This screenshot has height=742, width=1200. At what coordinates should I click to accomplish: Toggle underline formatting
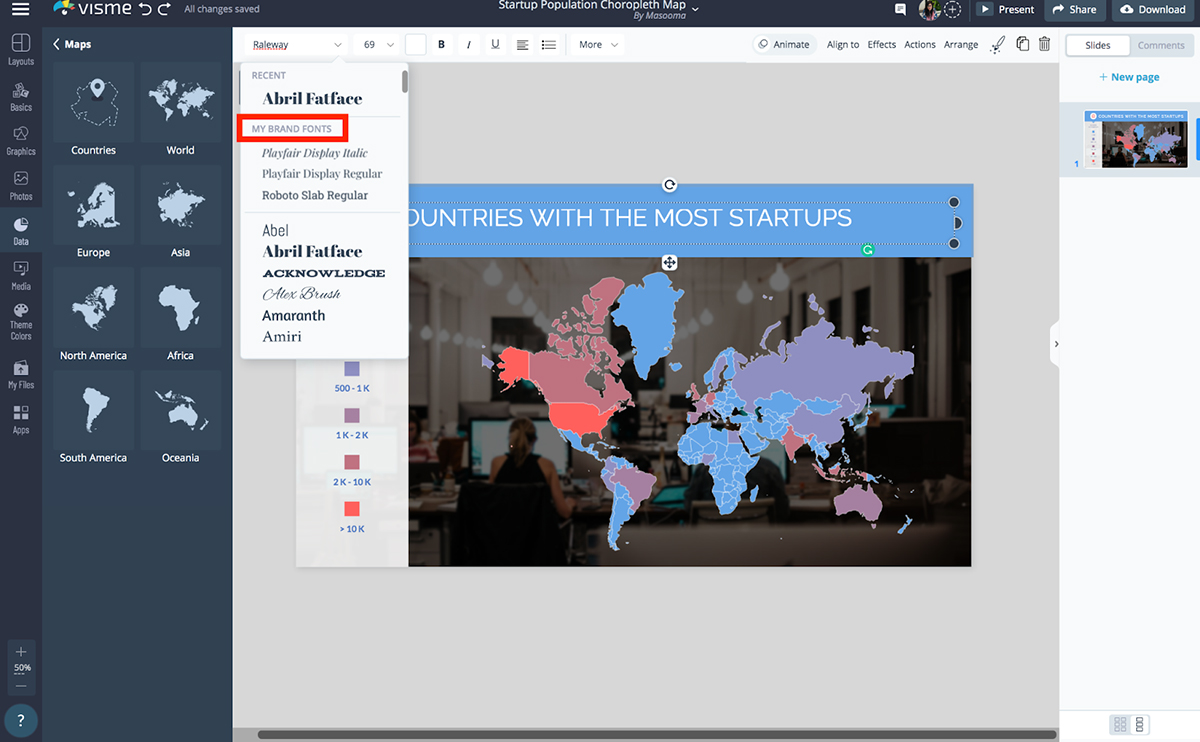tap(495, 44)
